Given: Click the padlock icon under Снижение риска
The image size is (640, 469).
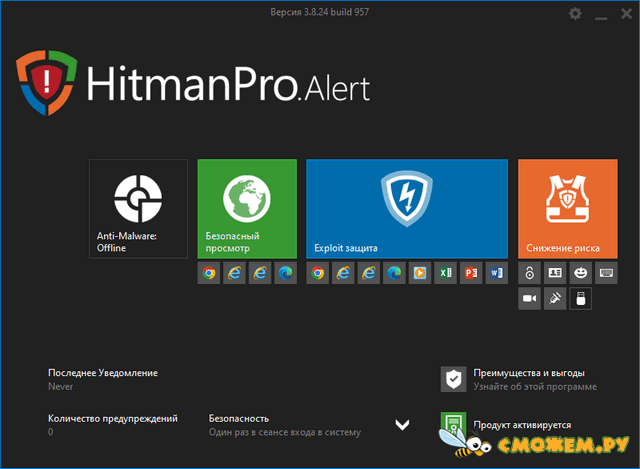Looking at the screenshot, I should pos(529,273).
